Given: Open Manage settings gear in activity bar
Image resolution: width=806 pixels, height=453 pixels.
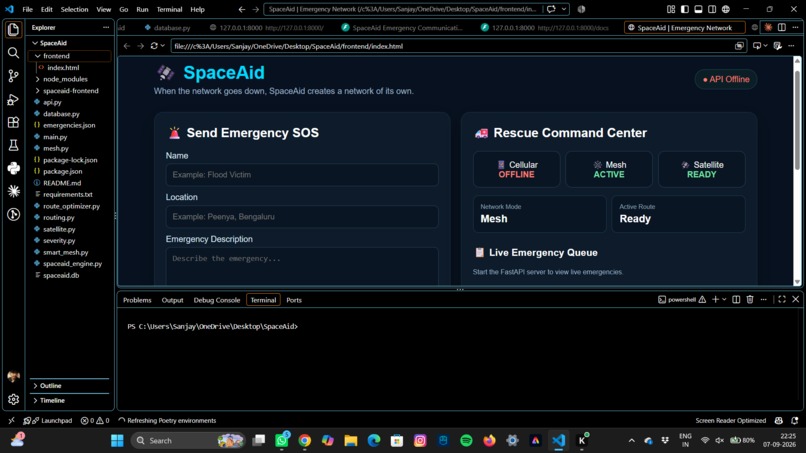Looking at the screenshot, I should click(13, 399).
